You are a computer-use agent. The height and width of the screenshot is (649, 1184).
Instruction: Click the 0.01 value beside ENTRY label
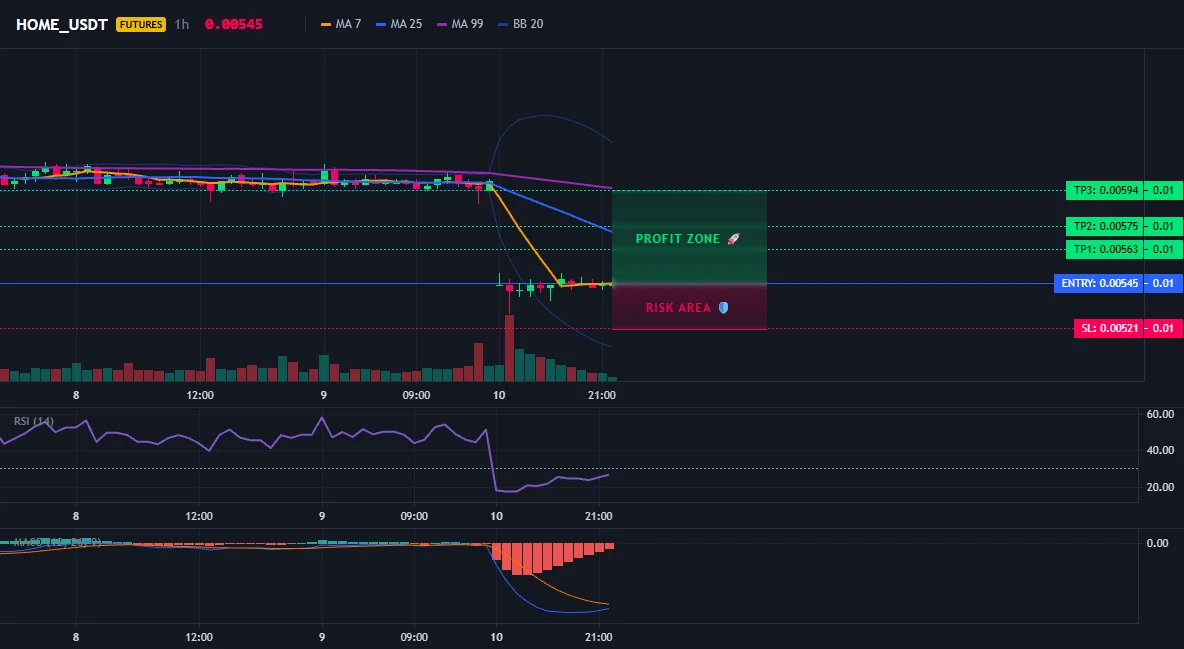point(1163,283)
